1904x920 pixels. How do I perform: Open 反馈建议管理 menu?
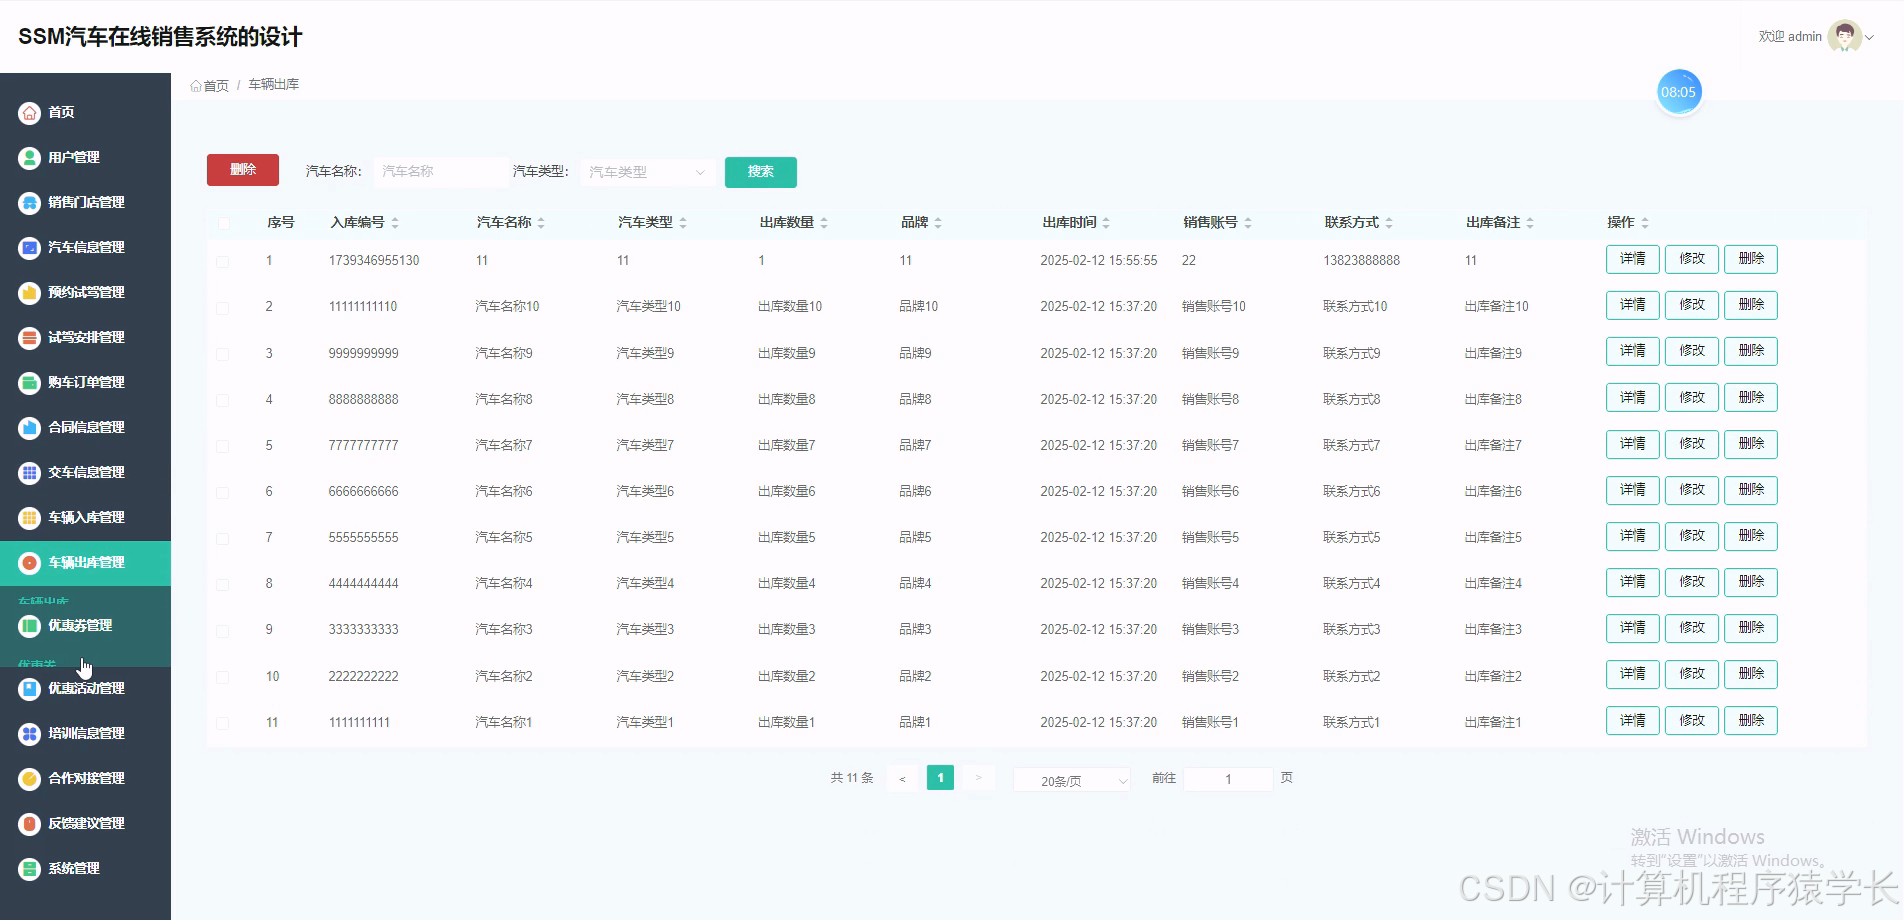point(85,824)
